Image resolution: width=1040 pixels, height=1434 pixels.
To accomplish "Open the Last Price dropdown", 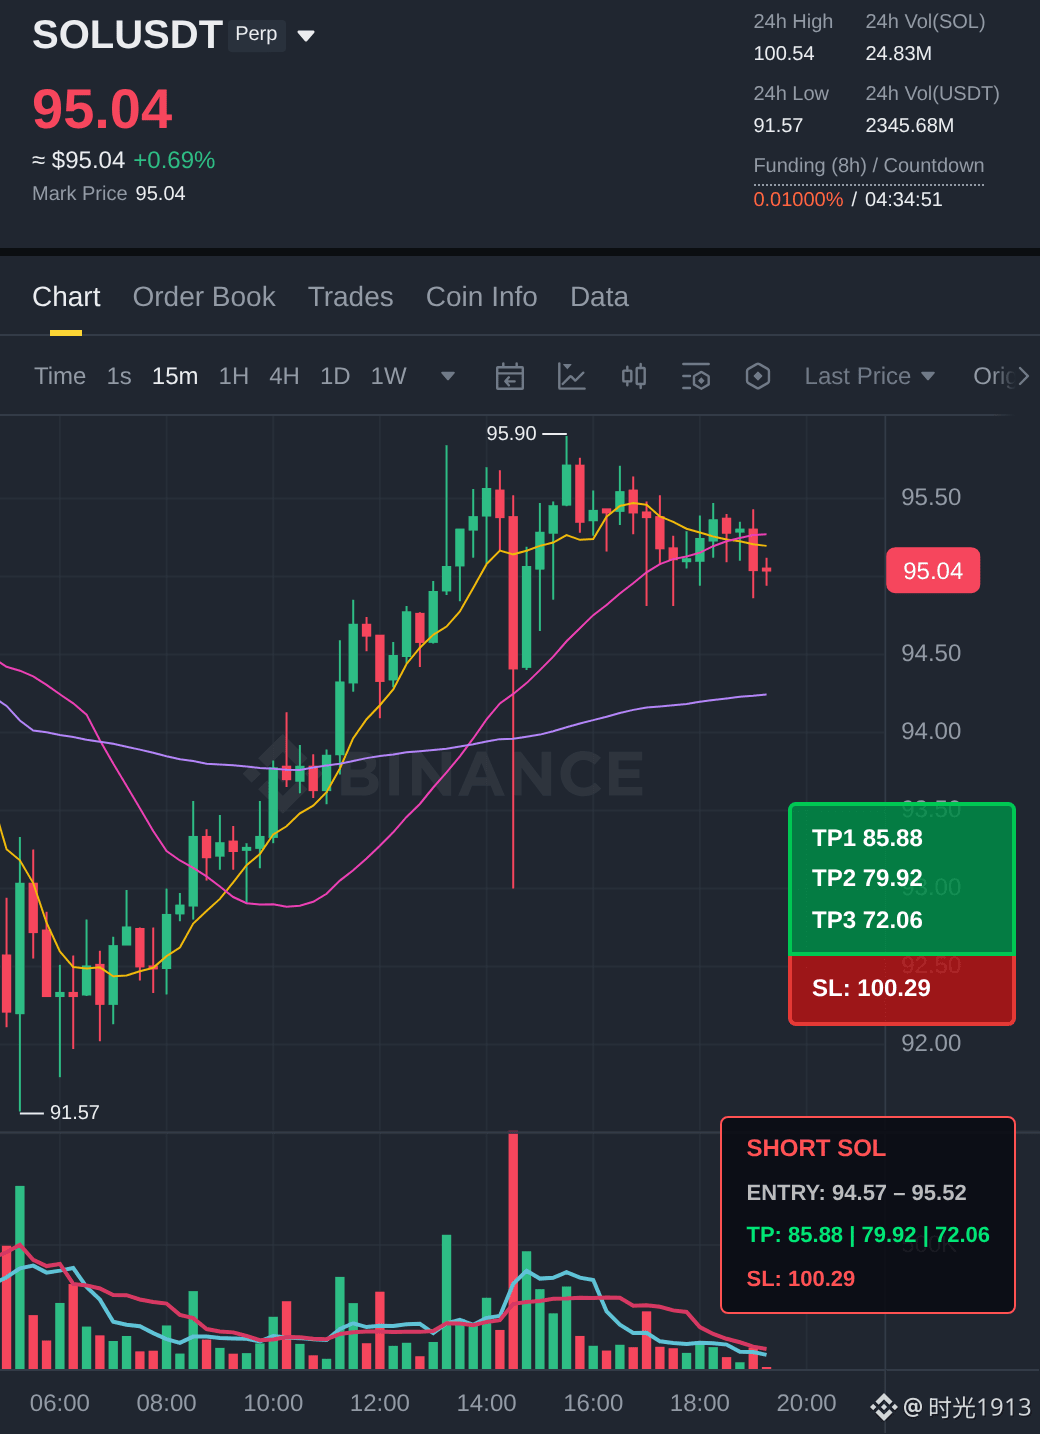I will [869, 376].
